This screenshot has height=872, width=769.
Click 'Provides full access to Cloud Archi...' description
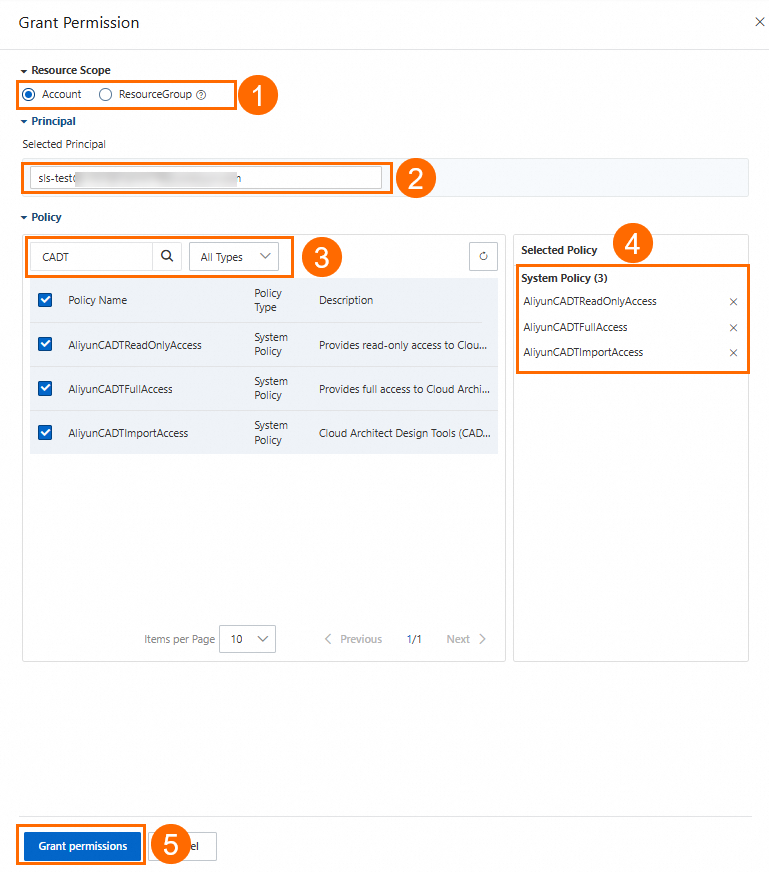point(404,389)
